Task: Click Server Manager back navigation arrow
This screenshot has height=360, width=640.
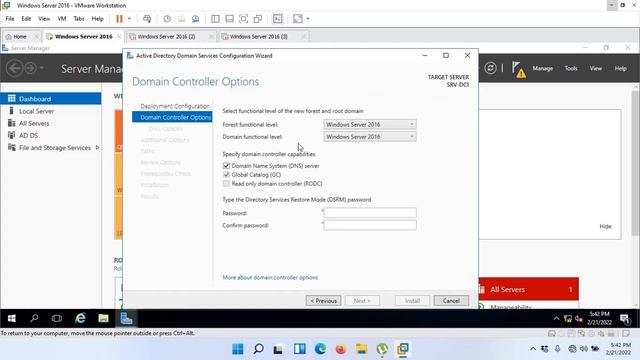Action: point(14,68)
